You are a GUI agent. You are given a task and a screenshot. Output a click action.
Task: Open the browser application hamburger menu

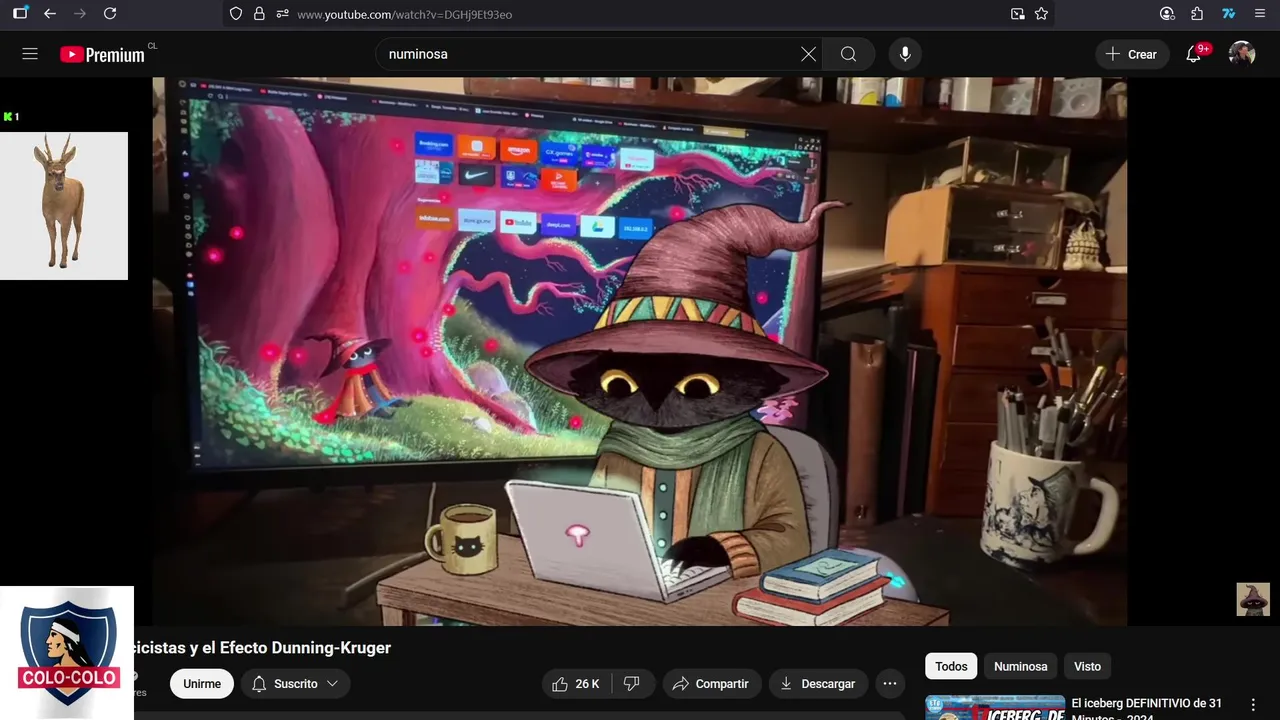pos(1259,14)
